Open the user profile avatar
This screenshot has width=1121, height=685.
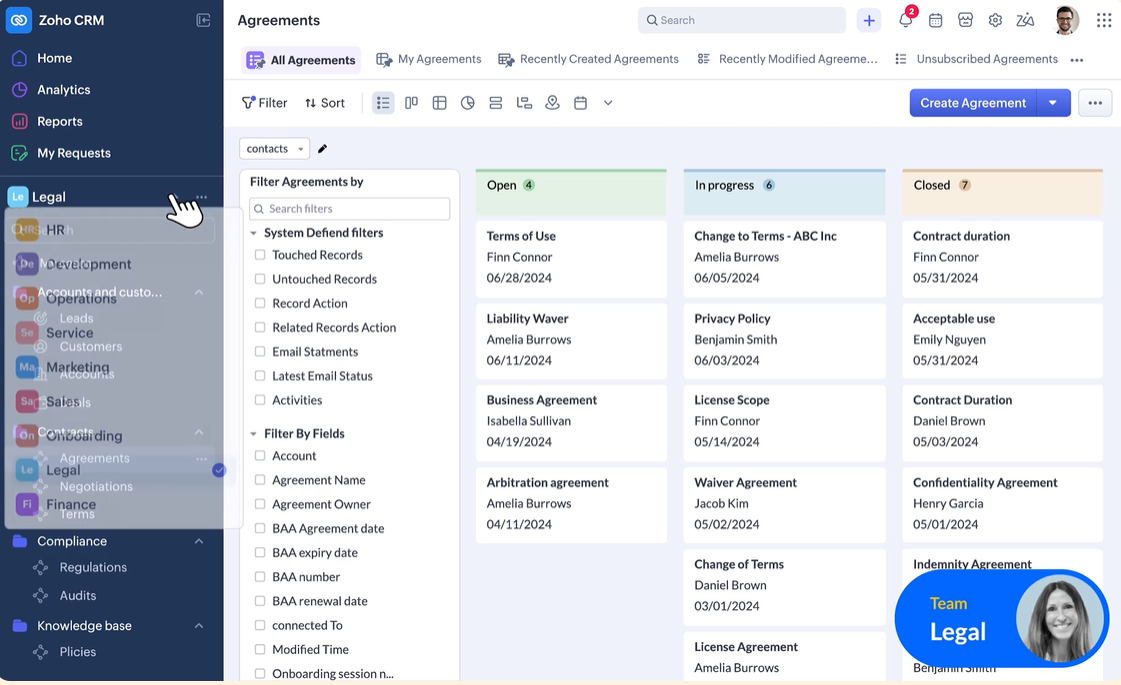coord(1066,20)
